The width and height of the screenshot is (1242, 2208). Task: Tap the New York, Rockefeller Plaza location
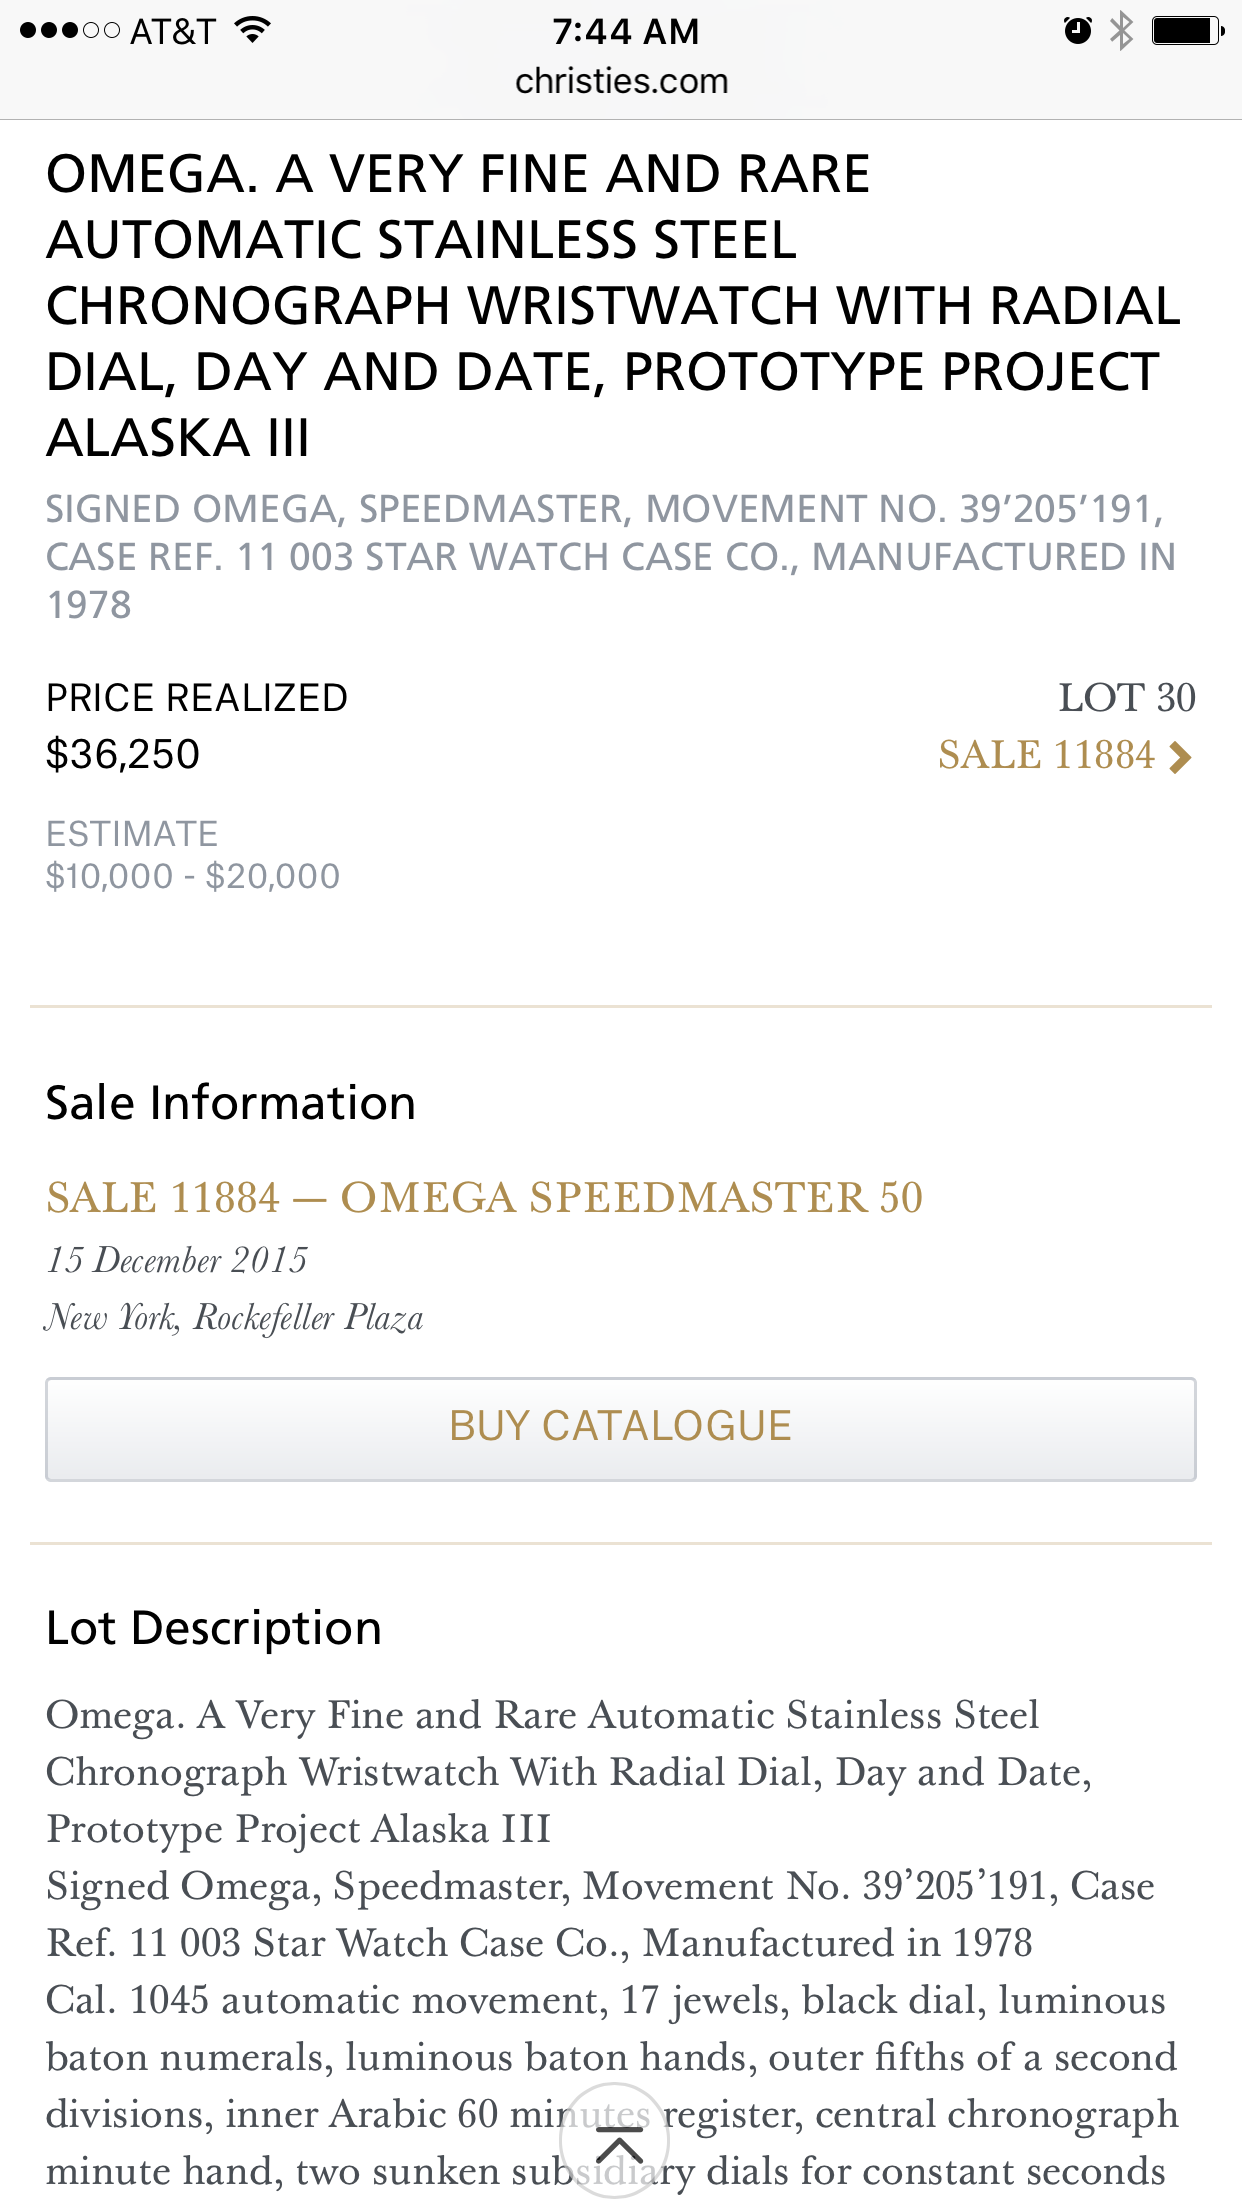(x=234, y=1318)
